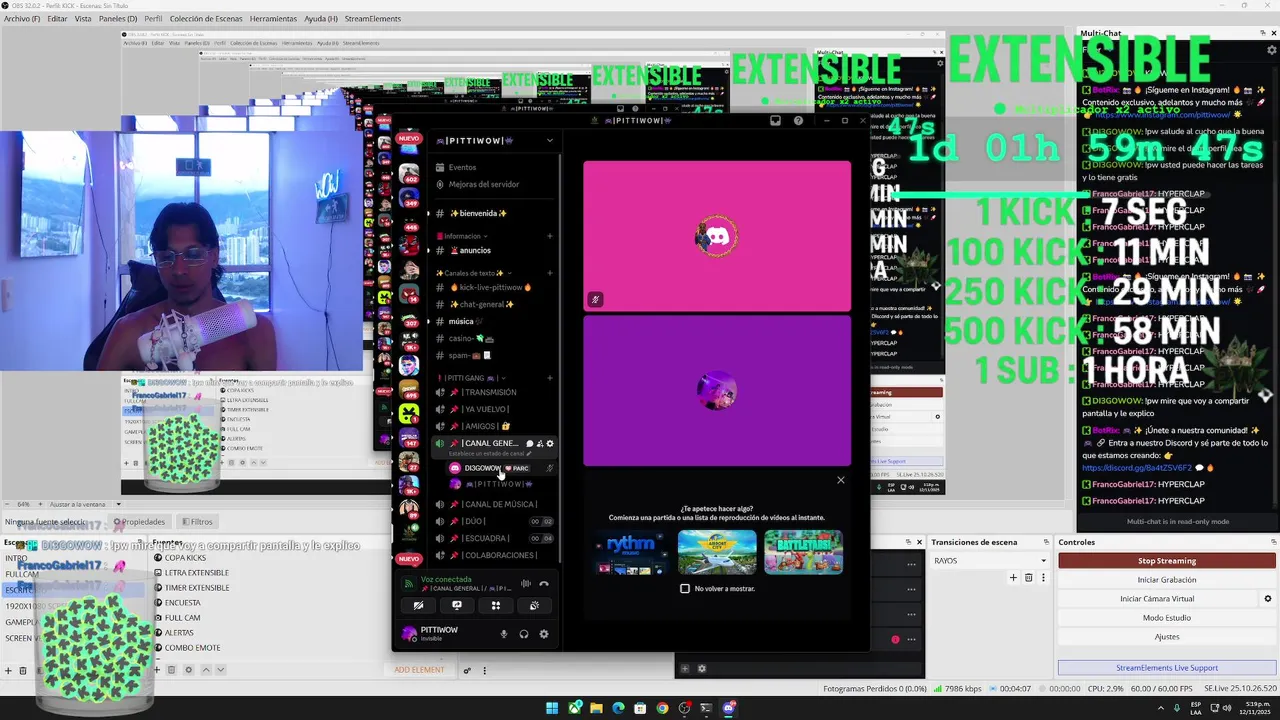Move OBS source up with arrow
This screenshot has width=1280, height=720.
tap(207, 670)
